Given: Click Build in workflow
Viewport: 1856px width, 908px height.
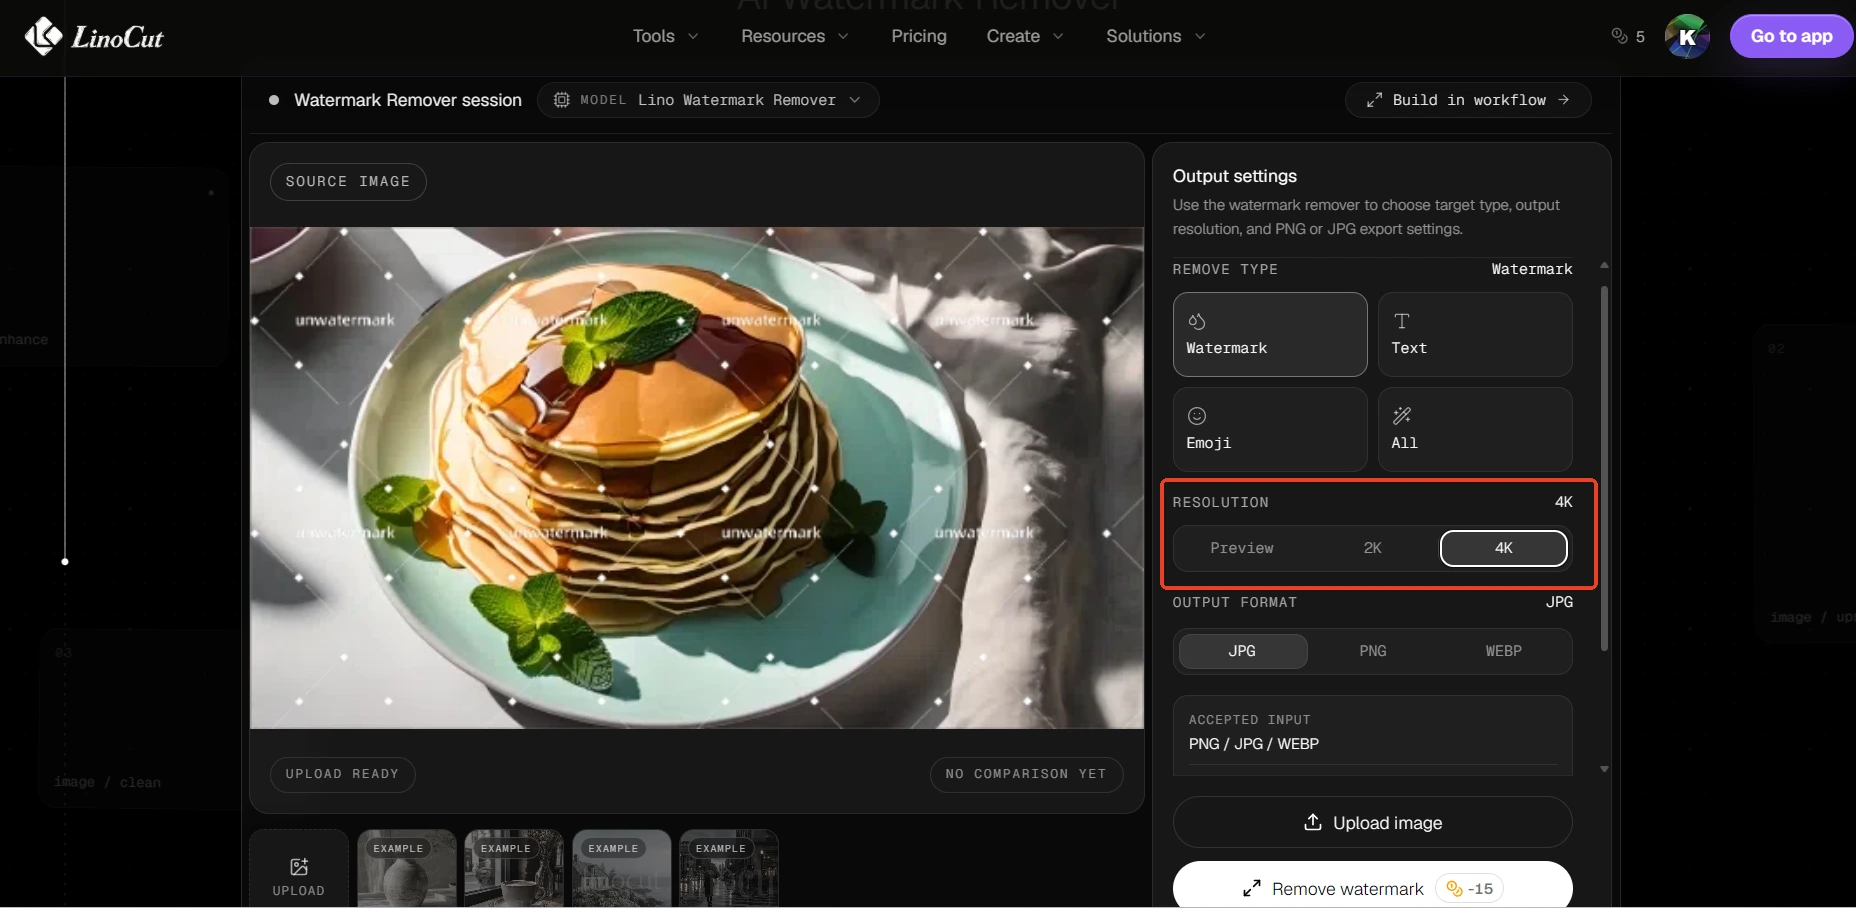Looking at the screenshot, I should click(1468, 100).
